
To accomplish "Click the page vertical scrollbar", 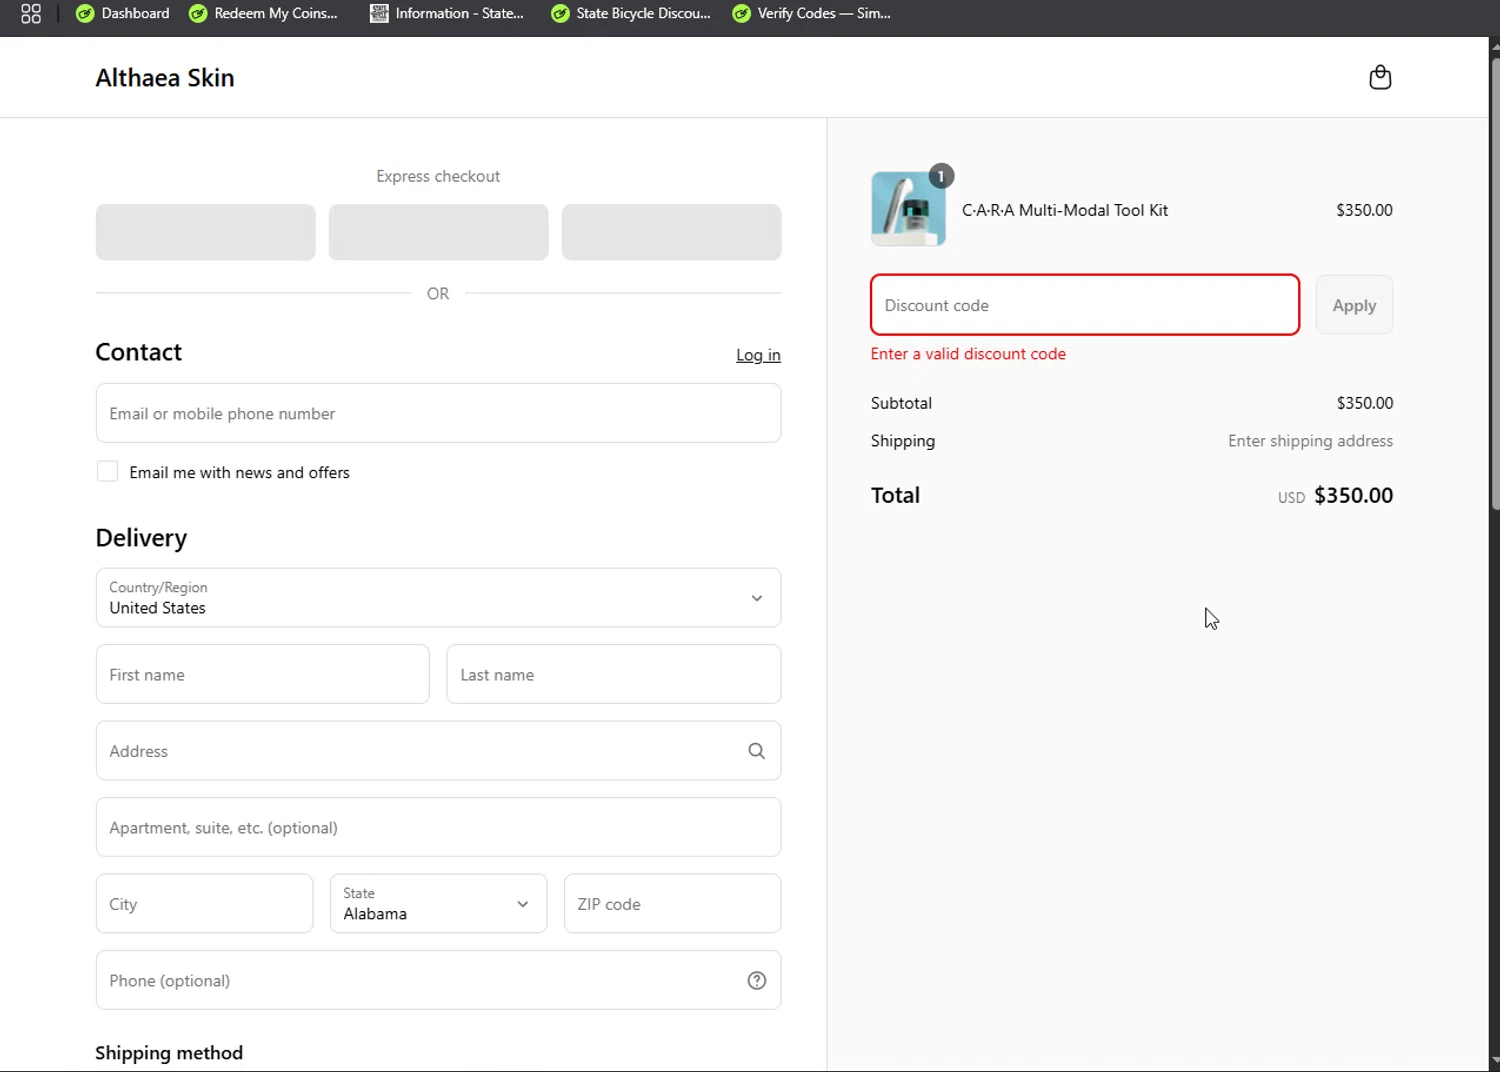I will pos(1494,285).
